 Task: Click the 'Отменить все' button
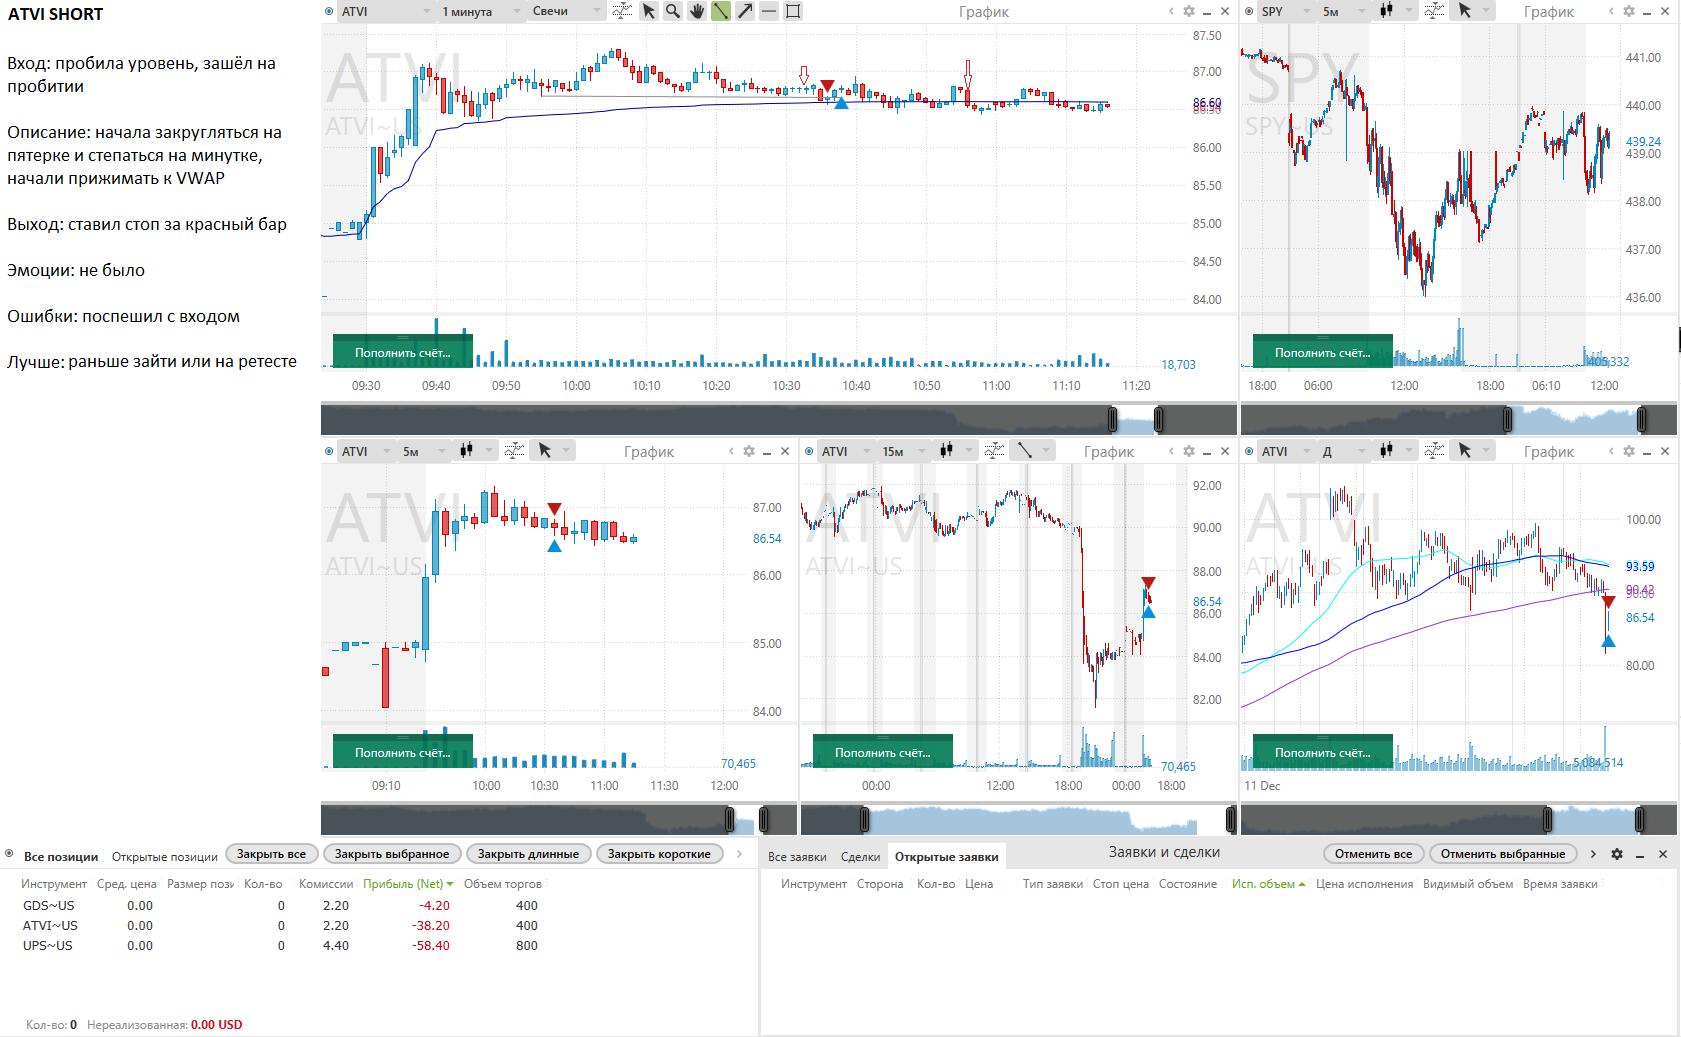point(1374,854)
